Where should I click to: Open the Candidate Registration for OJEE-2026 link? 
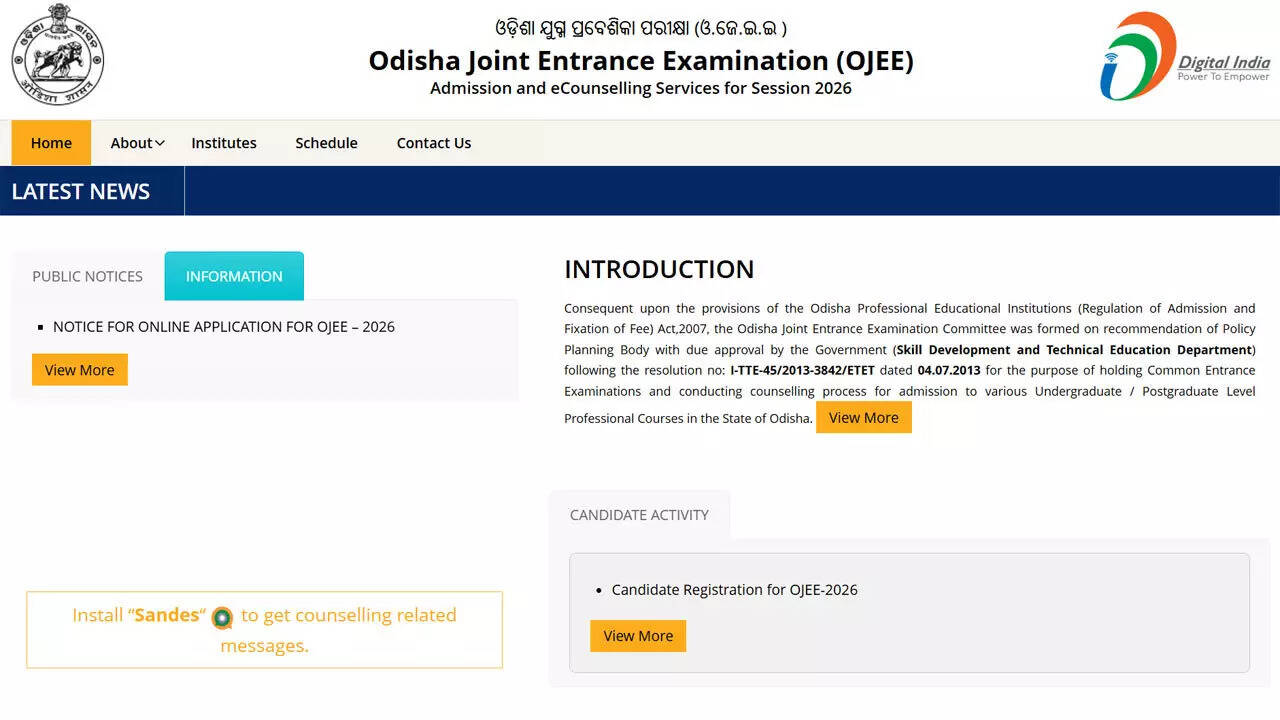(734, 589)
